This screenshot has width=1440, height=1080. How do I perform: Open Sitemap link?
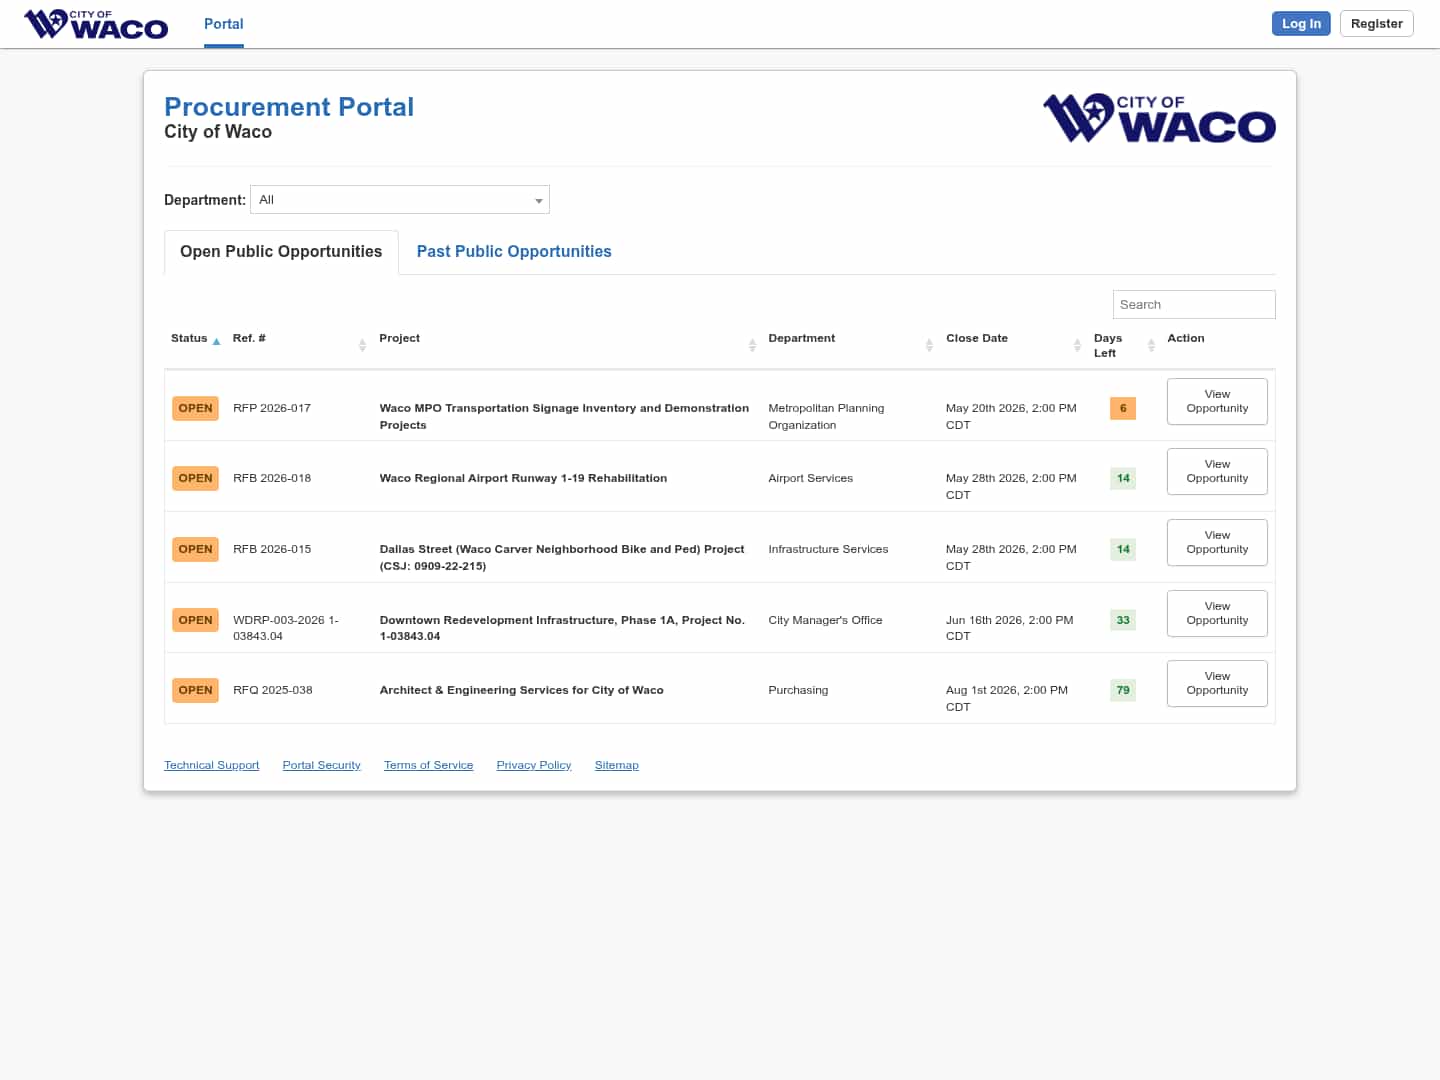pyautogui.click(x=617, y=765)
